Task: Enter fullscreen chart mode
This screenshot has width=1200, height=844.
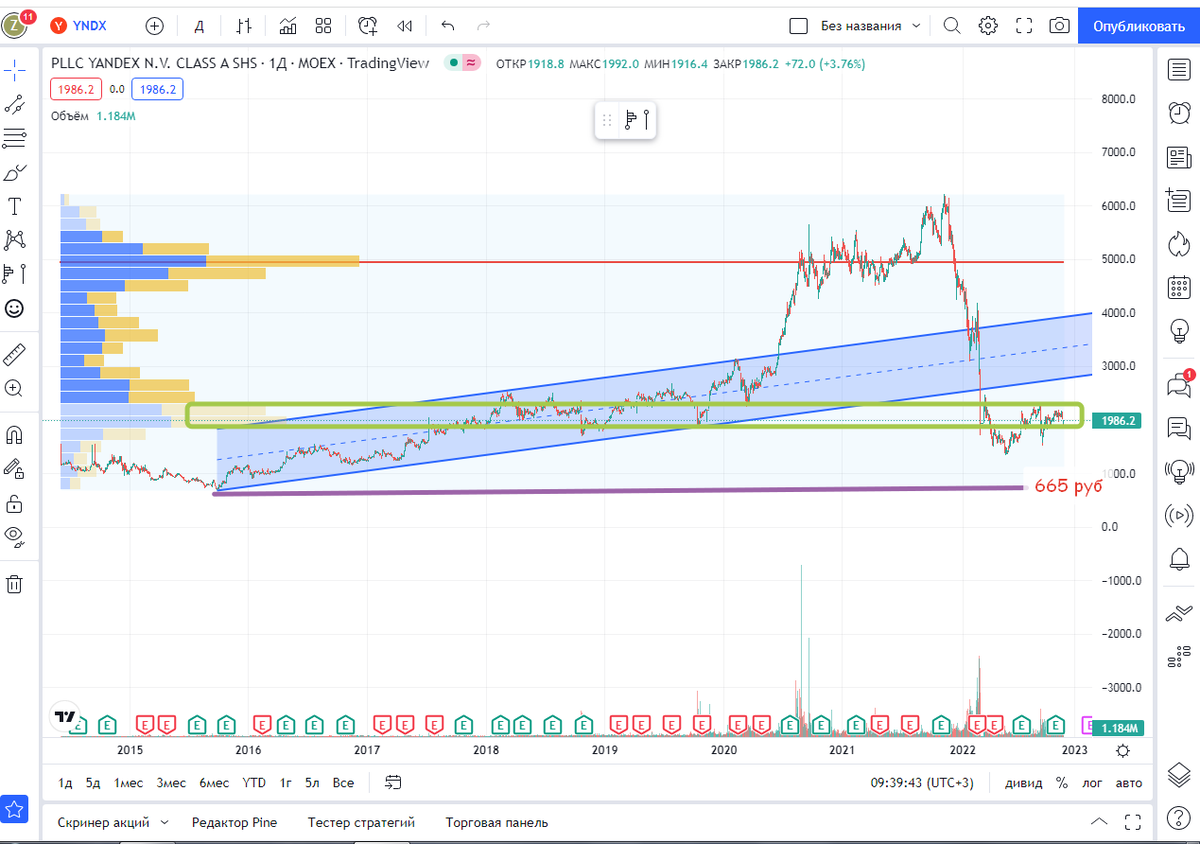Action: point(1024,25)
